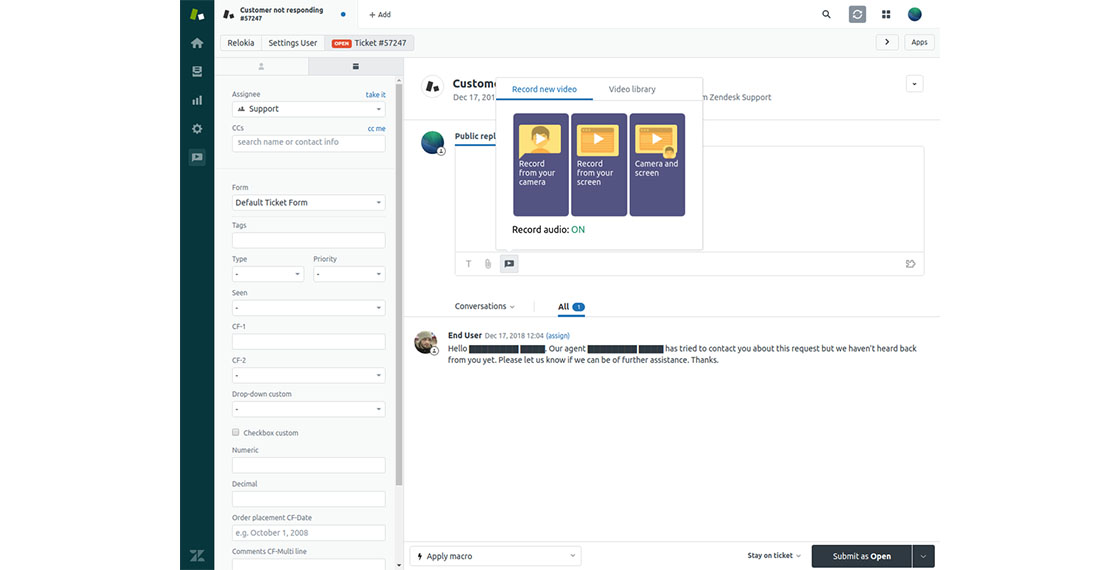Click the ticket fields panel scrollbar
The height and width of the screenshot is (570, 1120).
(399, 286)
